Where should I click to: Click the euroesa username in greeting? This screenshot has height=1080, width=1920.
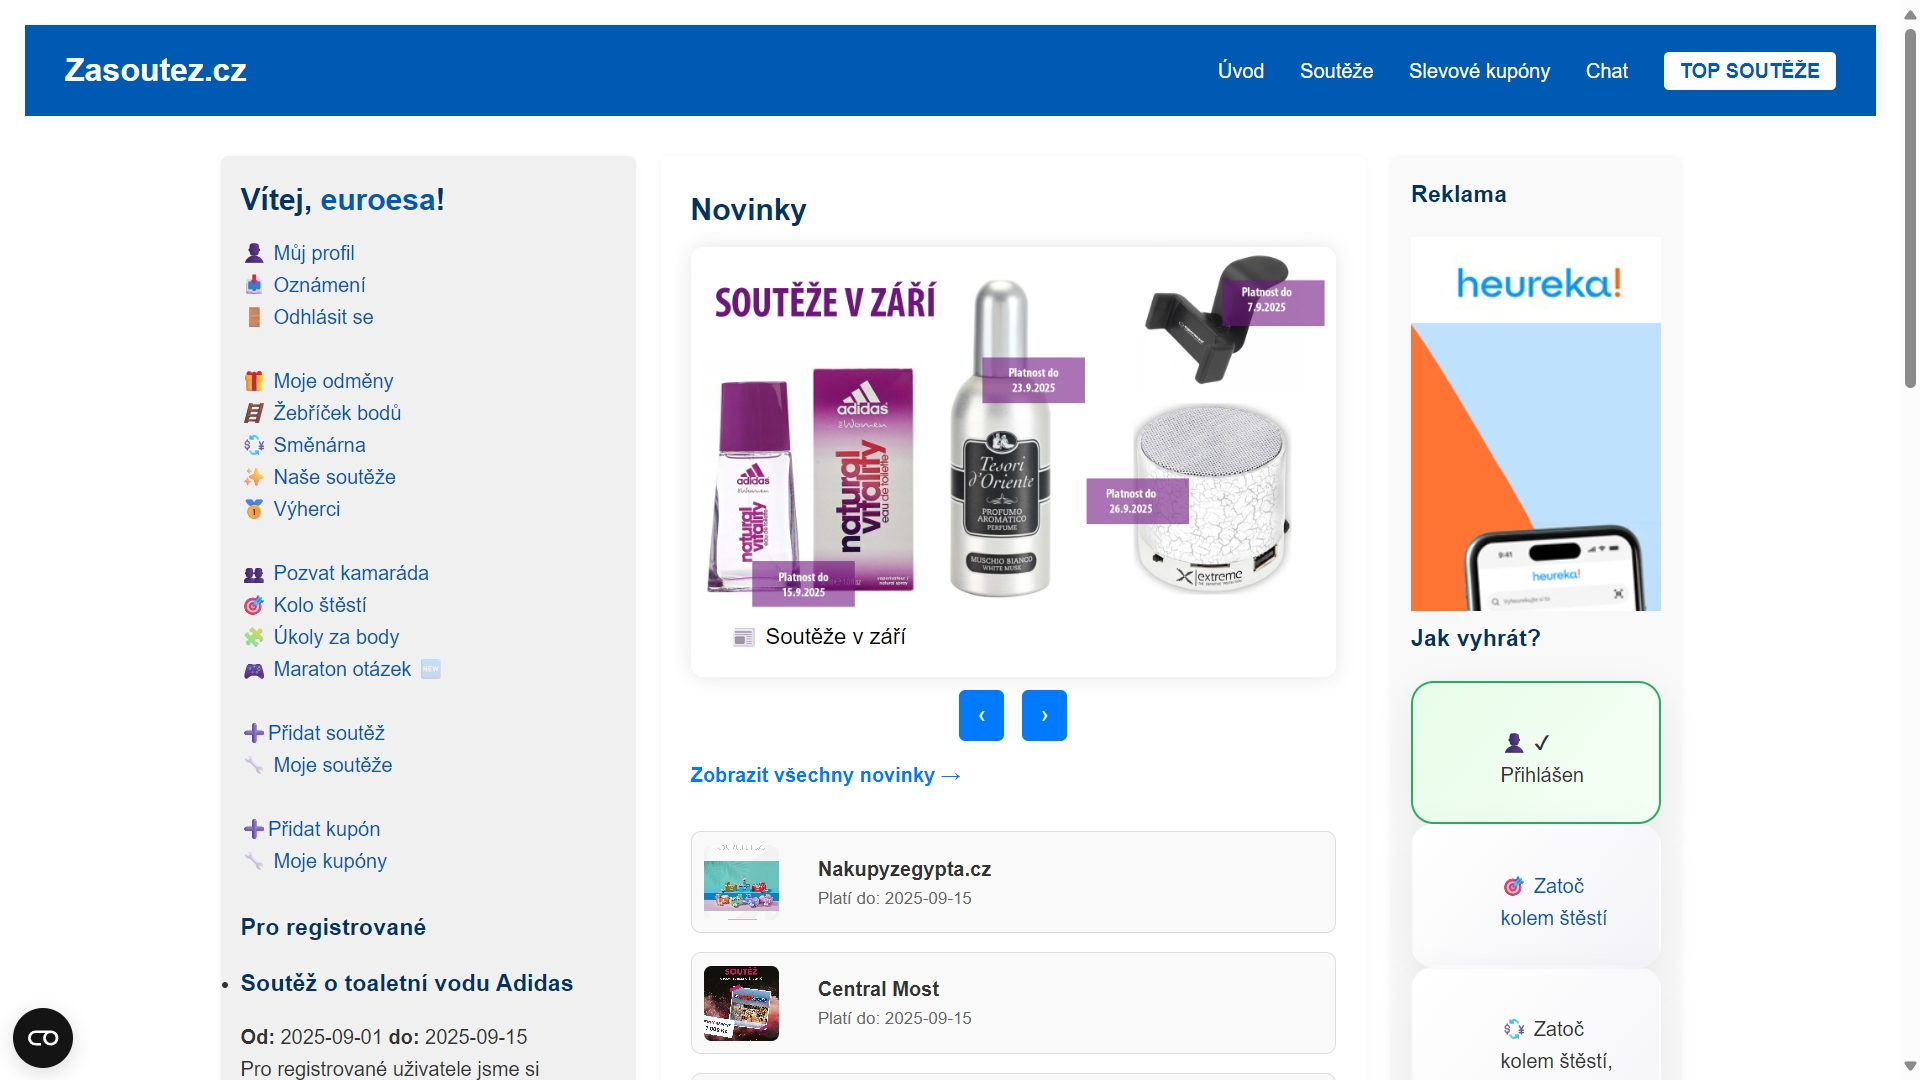[378, 200]
